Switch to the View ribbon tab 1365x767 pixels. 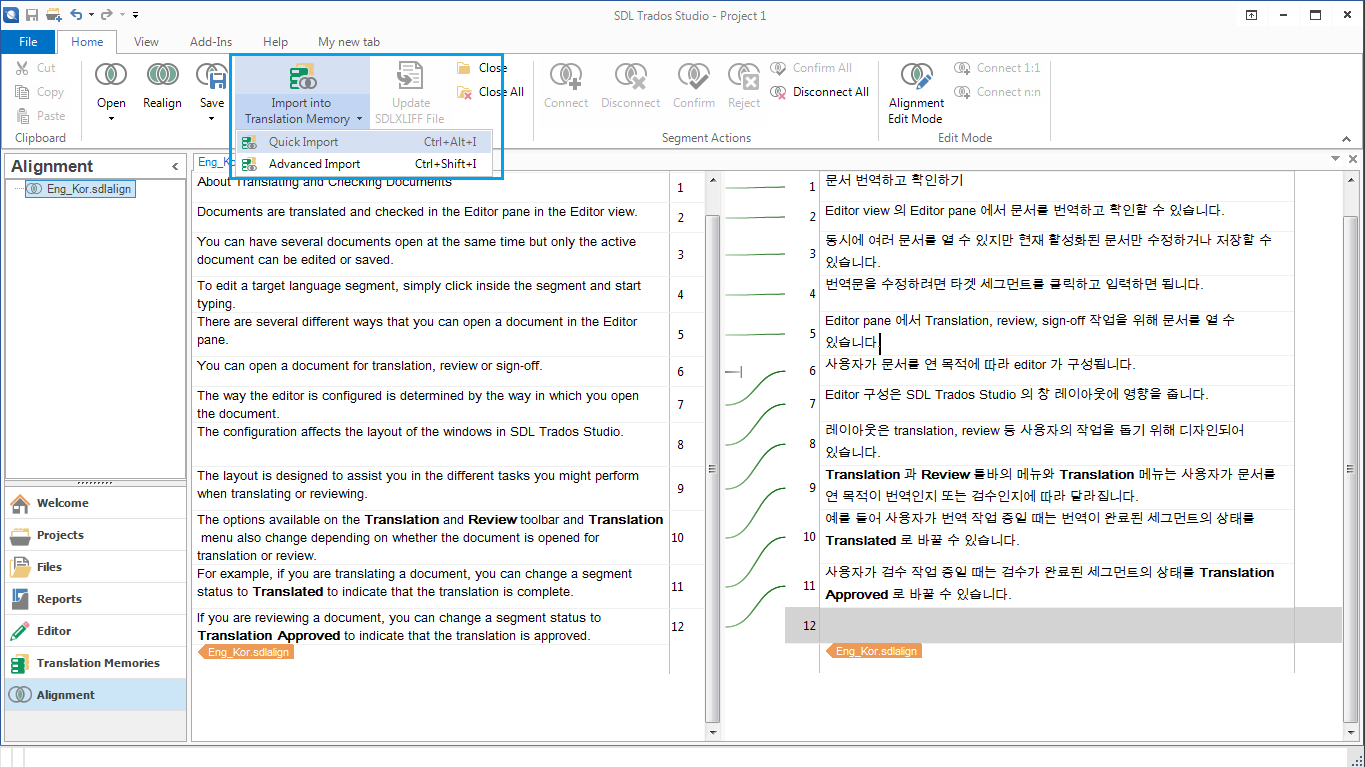point(146,42)
